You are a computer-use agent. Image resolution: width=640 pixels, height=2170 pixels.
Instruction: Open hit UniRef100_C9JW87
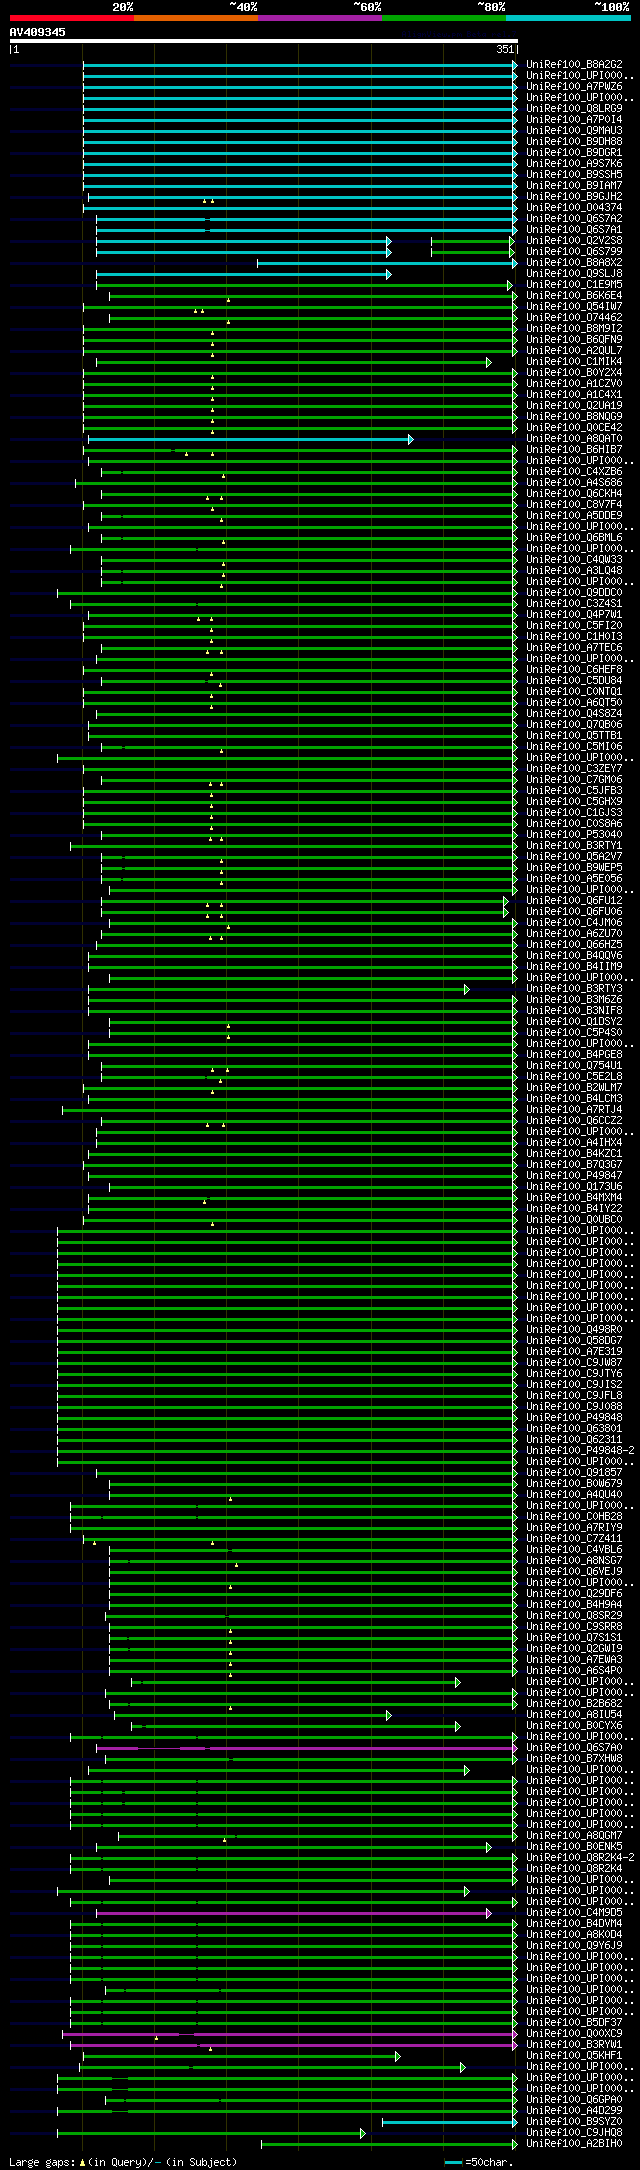[x=574, y=1363]
